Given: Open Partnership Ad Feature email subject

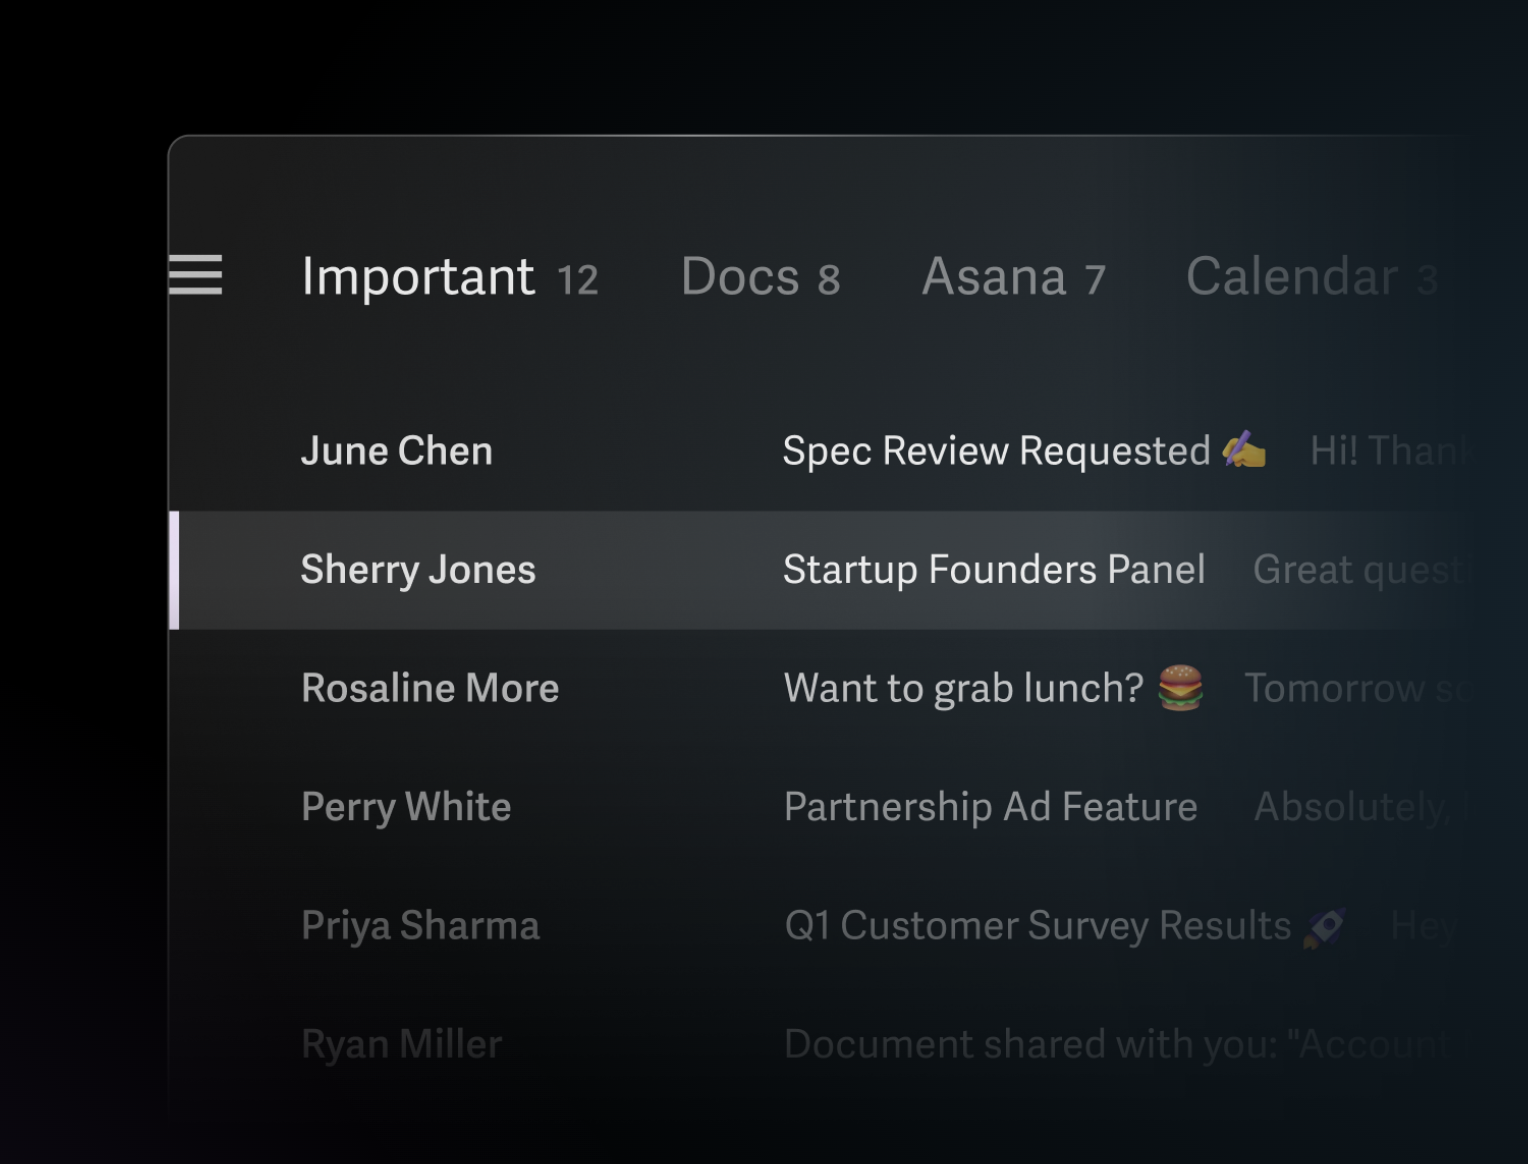Looking at the screenshot, I should [990, 807].
